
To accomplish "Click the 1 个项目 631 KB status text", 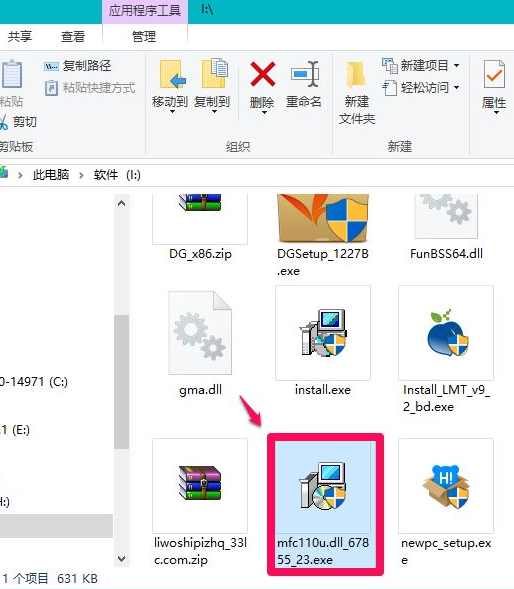I will click(x=50, y=578).
